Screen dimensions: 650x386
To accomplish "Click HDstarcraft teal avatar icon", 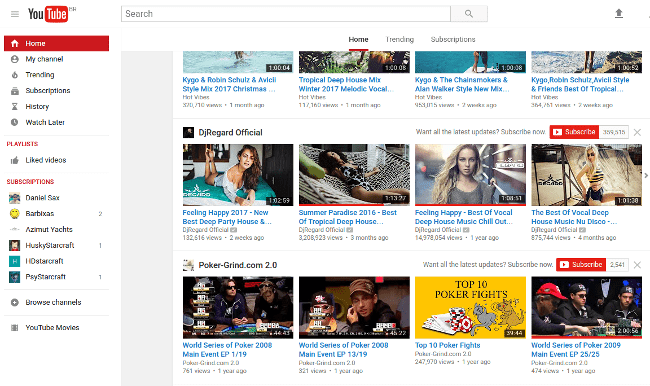I will [x=15, y=261].
